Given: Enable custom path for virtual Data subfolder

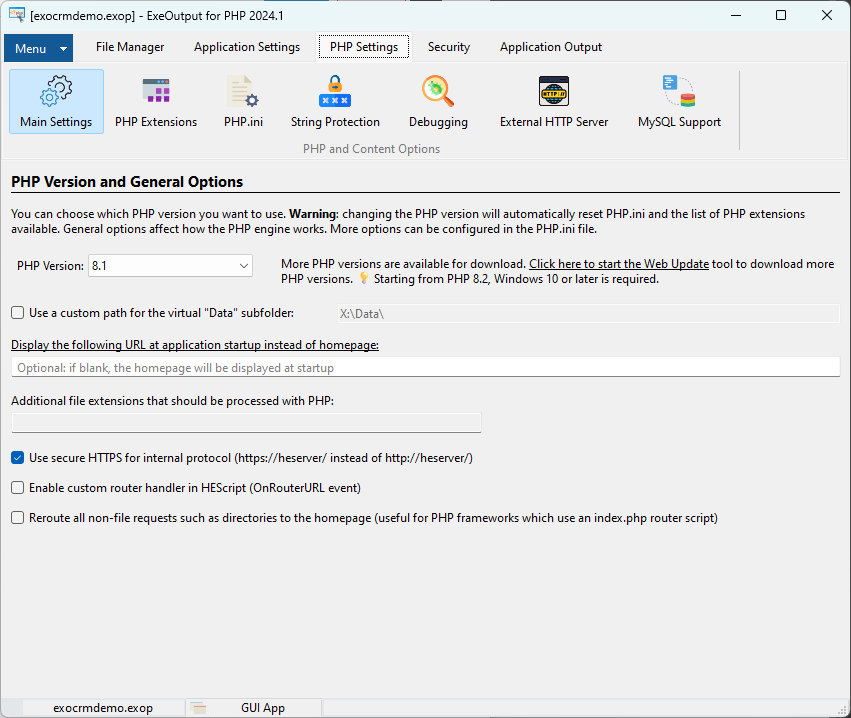Looking at the screenshot, I should pyautogui.click(x=17, y=312).
